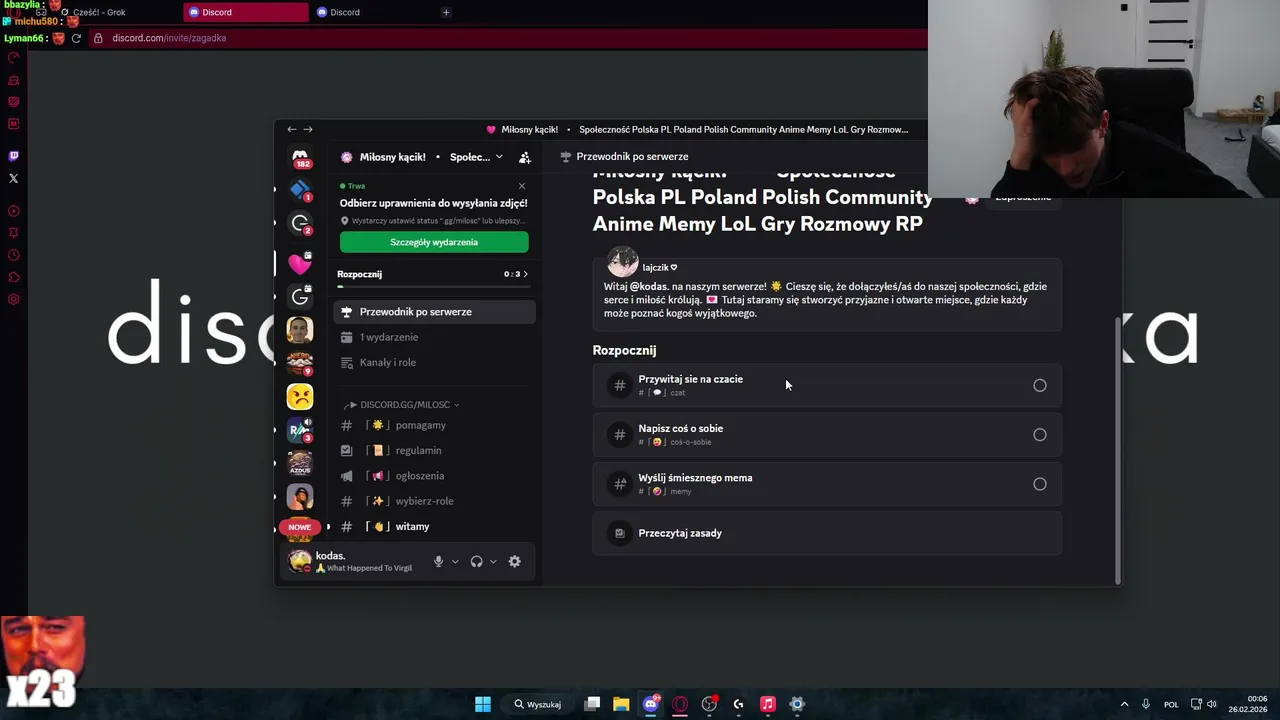
Task: Mark Przywitaj się na czacie task circle
Action: 1040,385
